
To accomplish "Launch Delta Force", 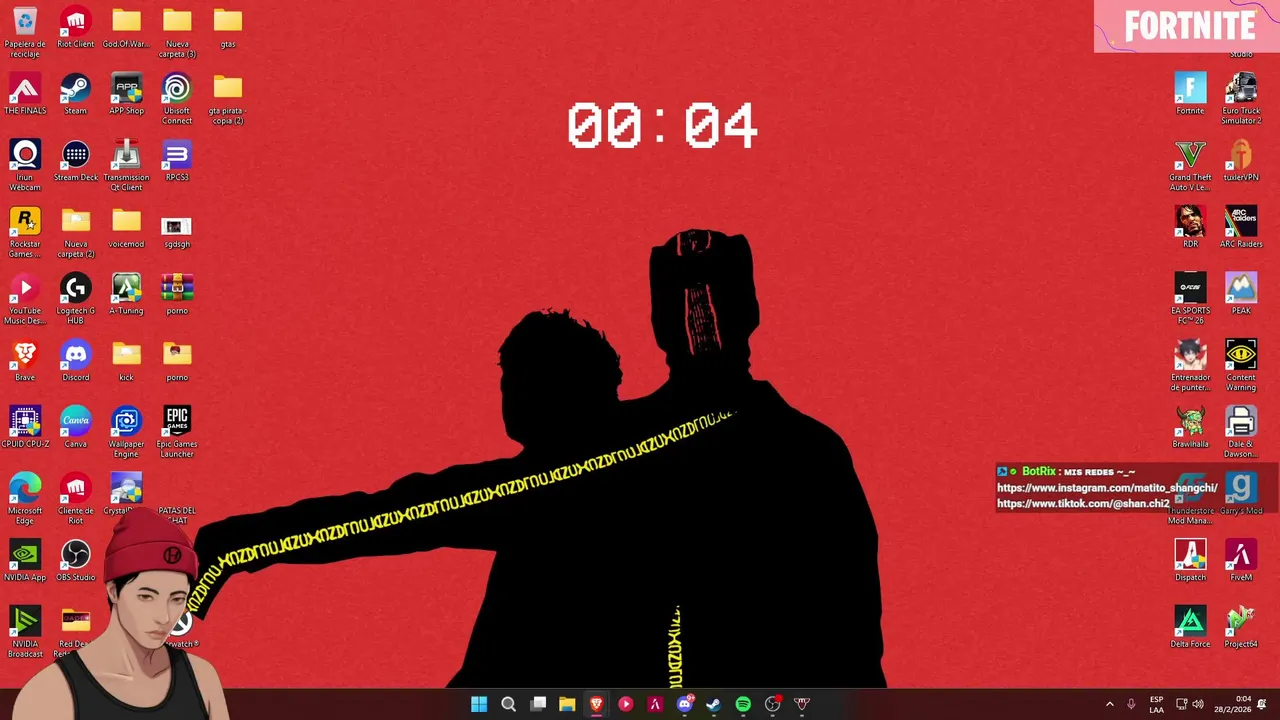I will pos(1190,628).
